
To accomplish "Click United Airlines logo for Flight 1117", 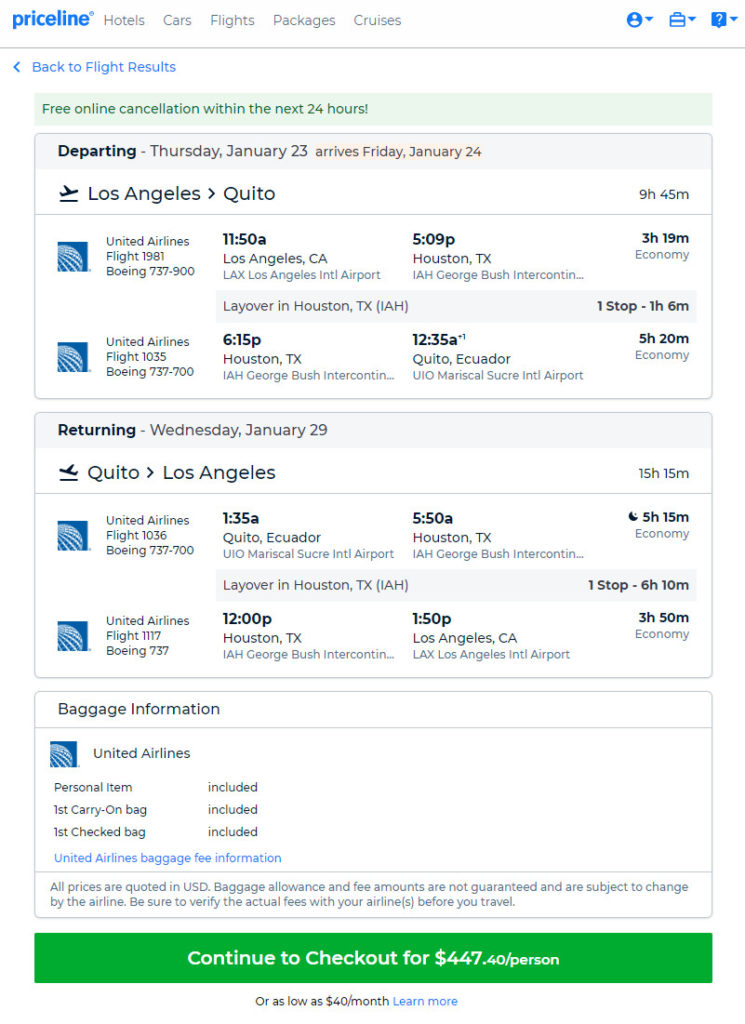I will point(72,636).
